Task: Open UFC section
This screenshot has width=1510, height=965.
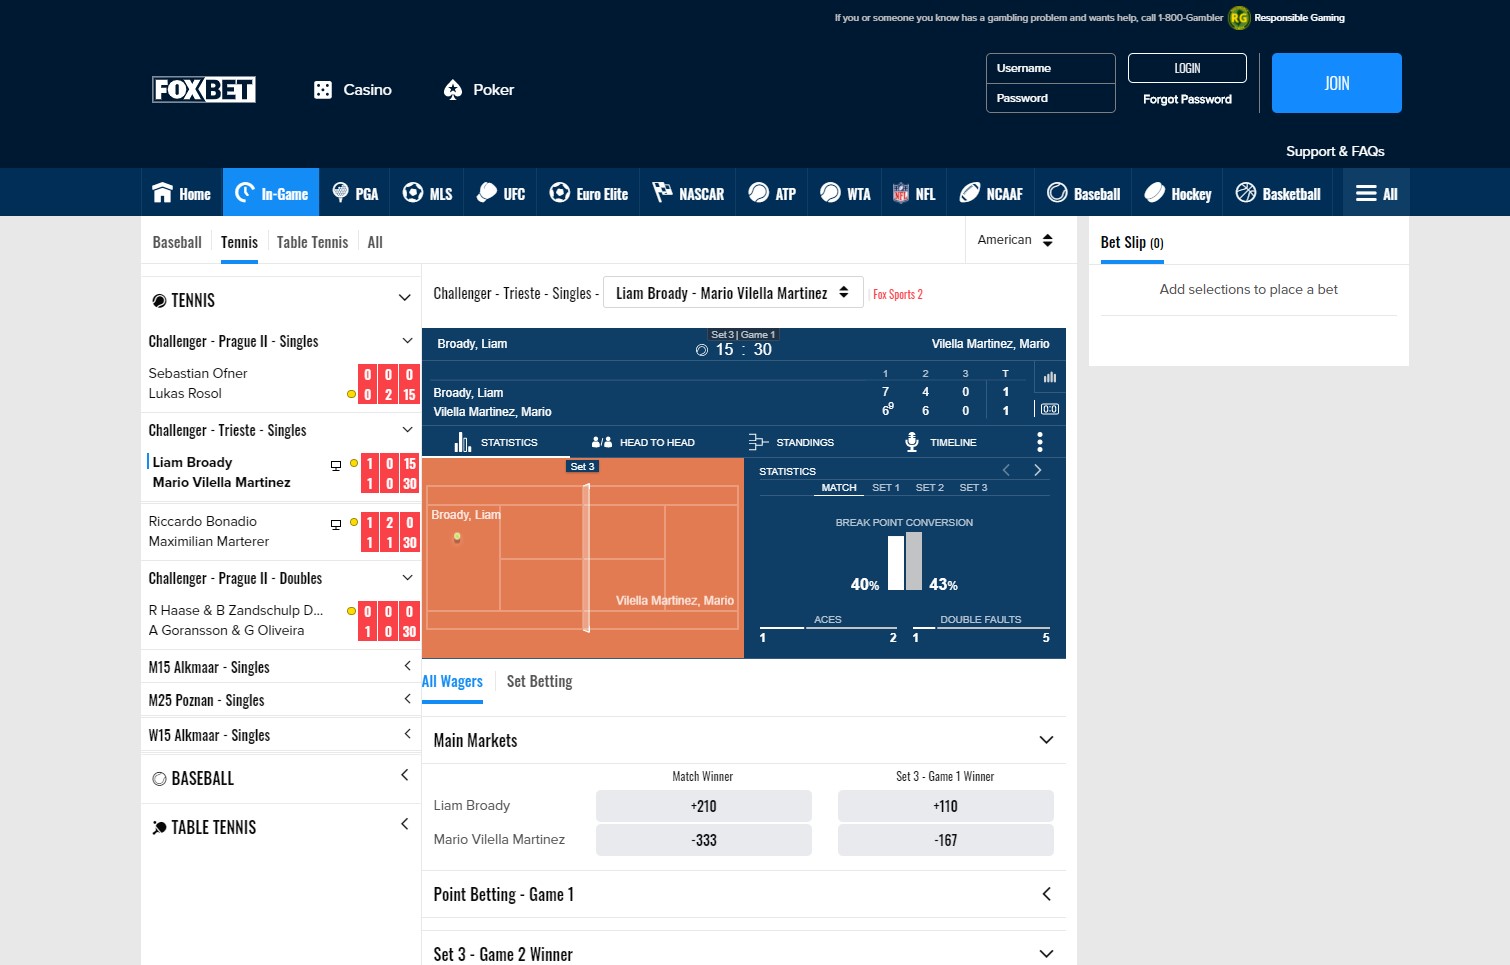Action: (501, 193)
